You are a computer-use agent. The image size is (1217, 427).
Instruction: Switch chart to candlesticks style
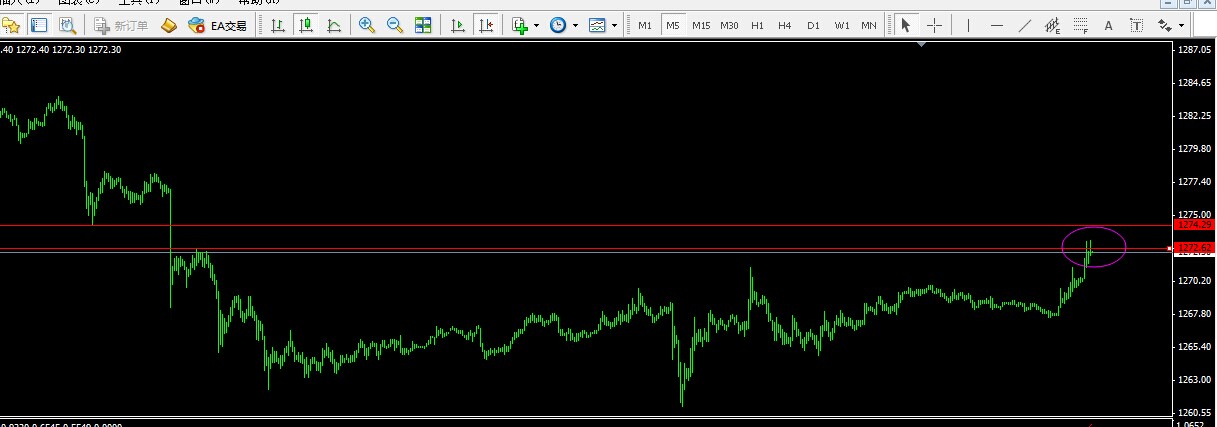(305, 25)
